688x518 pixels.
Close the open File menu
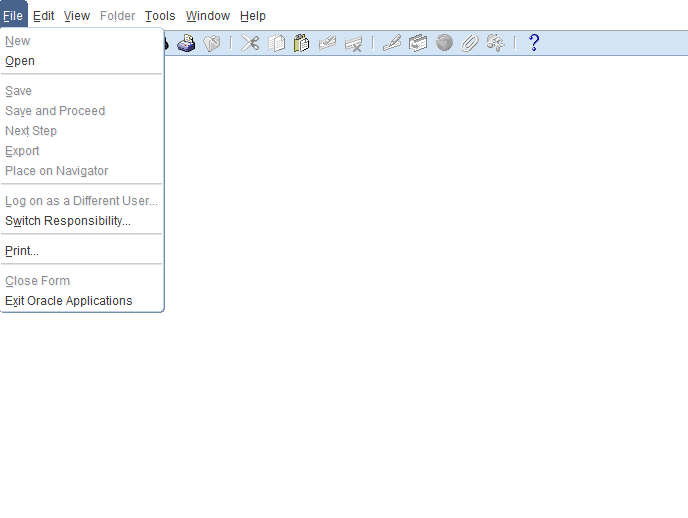point(13,16)
